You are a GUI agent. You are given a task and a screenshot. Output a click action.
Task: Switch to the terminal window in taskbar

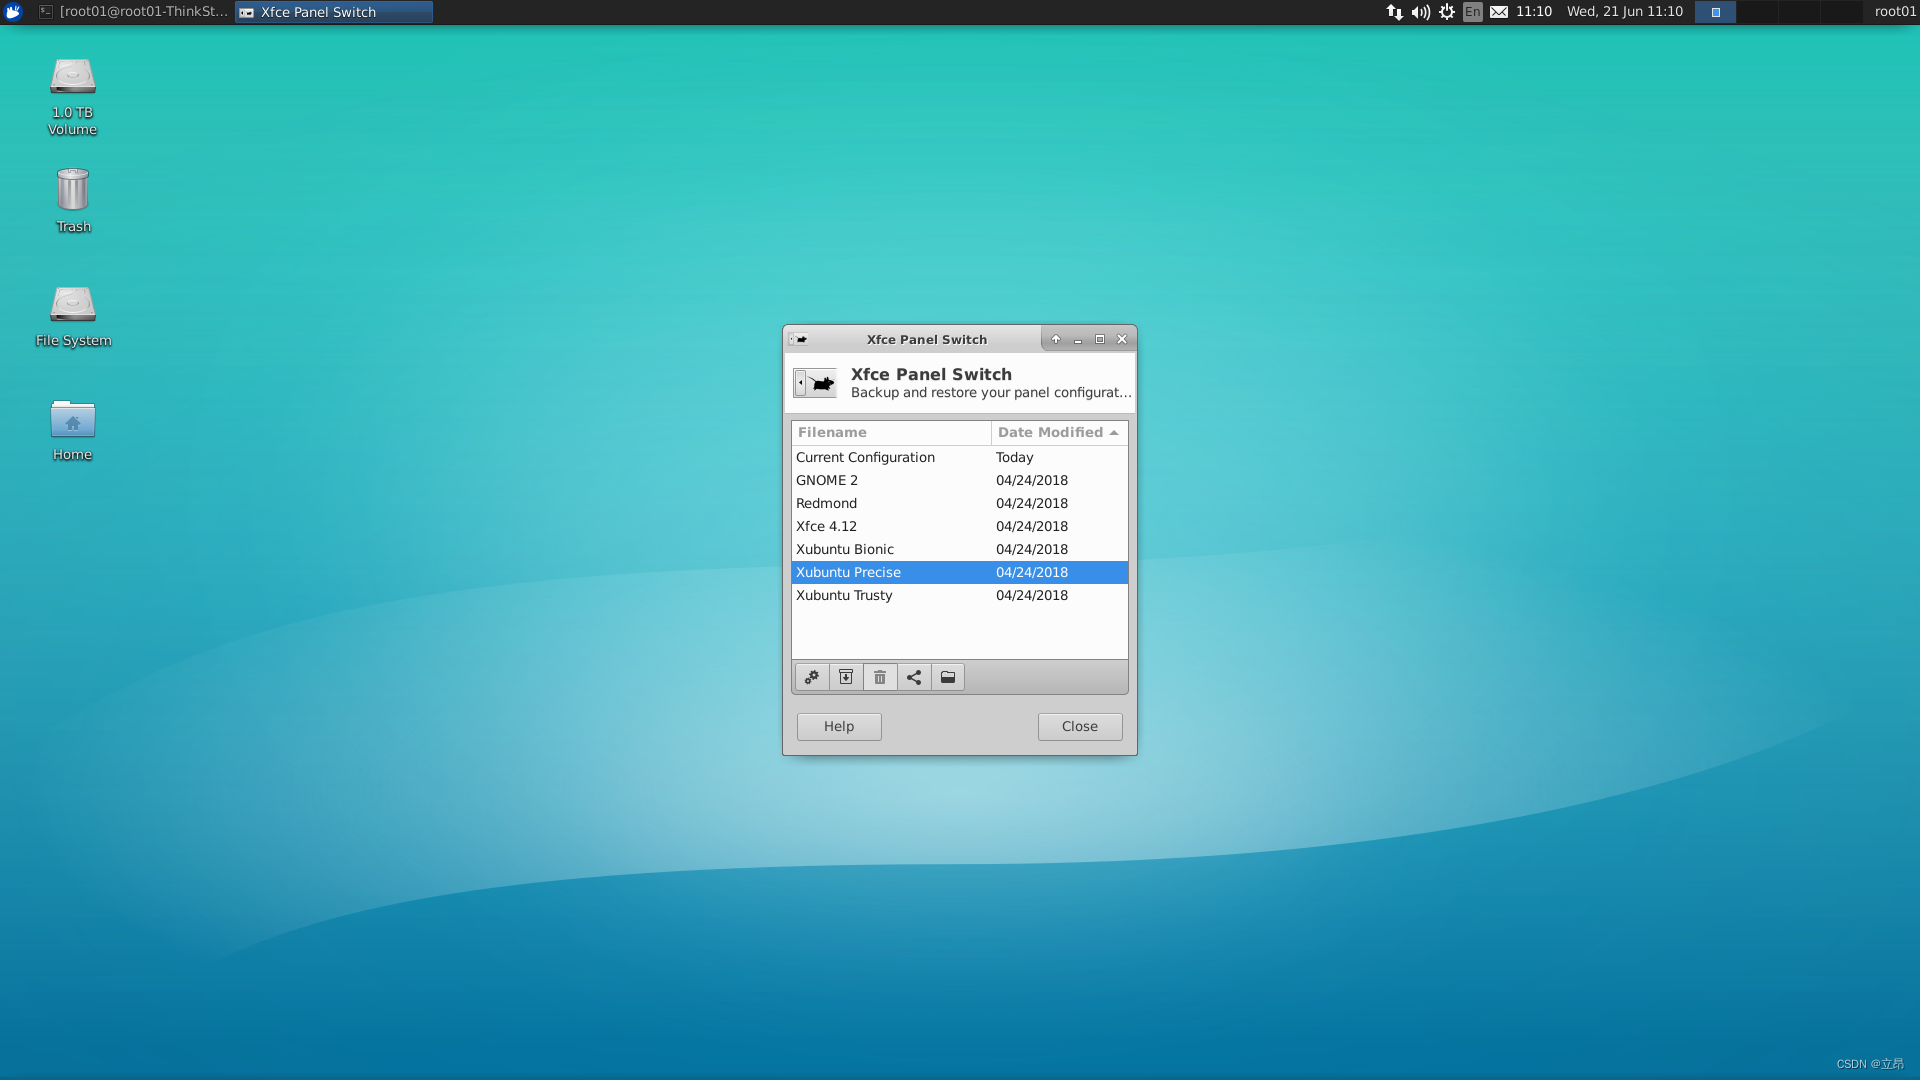pyautogui.click(x=134, y=12)
